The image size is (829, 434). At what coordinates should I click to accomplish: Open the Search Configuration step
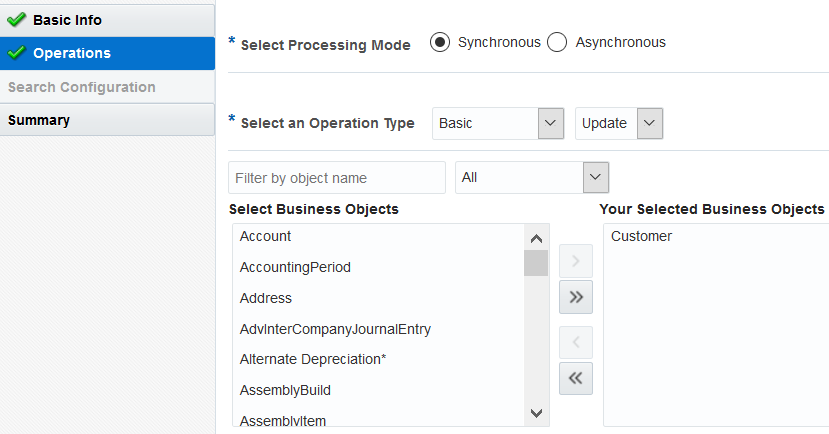tap(82, 87)
